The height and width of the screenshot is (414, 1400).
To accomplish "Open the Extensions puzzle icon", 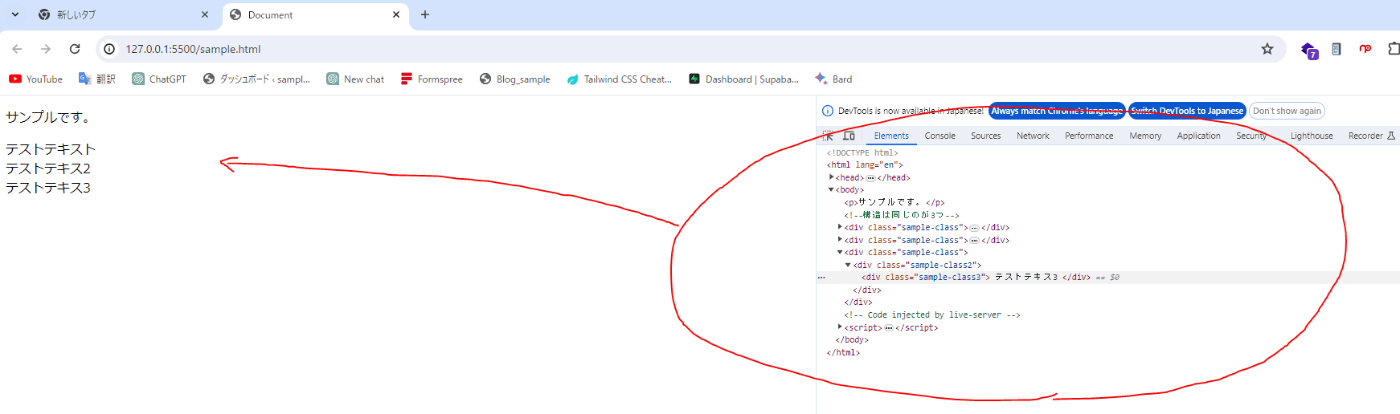I will click(x=1394, y=48).
